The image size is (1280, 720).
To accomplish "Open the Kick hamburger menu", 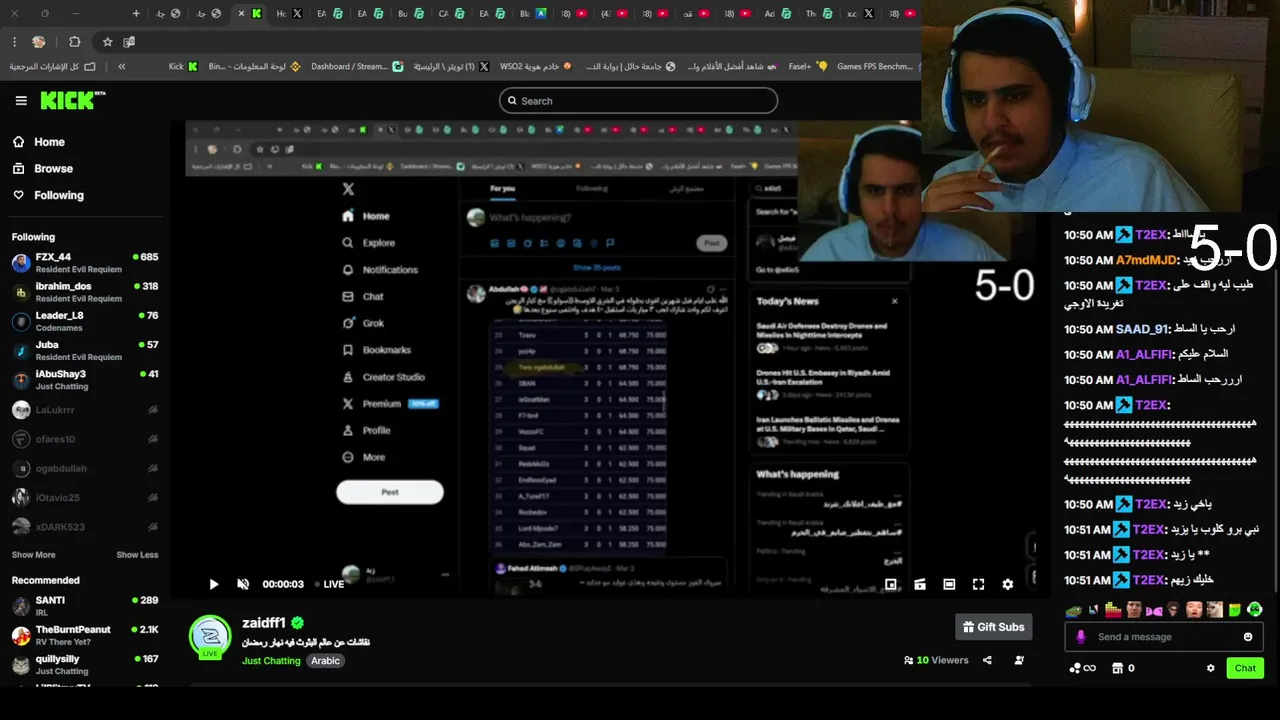I will pos(21,100).
